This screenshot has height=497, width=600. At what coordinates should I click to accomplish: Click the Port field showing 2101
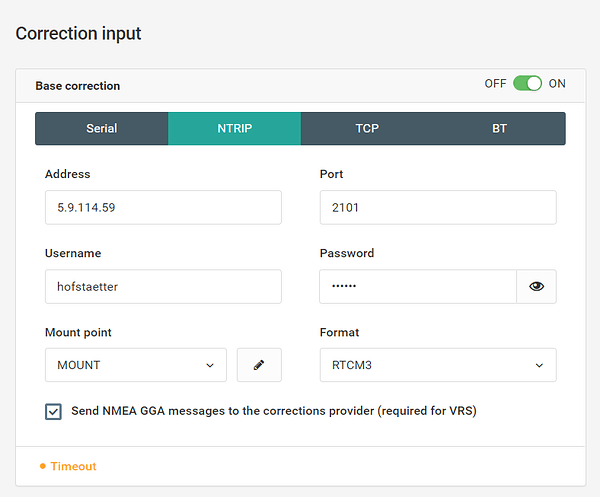(438, 207)
